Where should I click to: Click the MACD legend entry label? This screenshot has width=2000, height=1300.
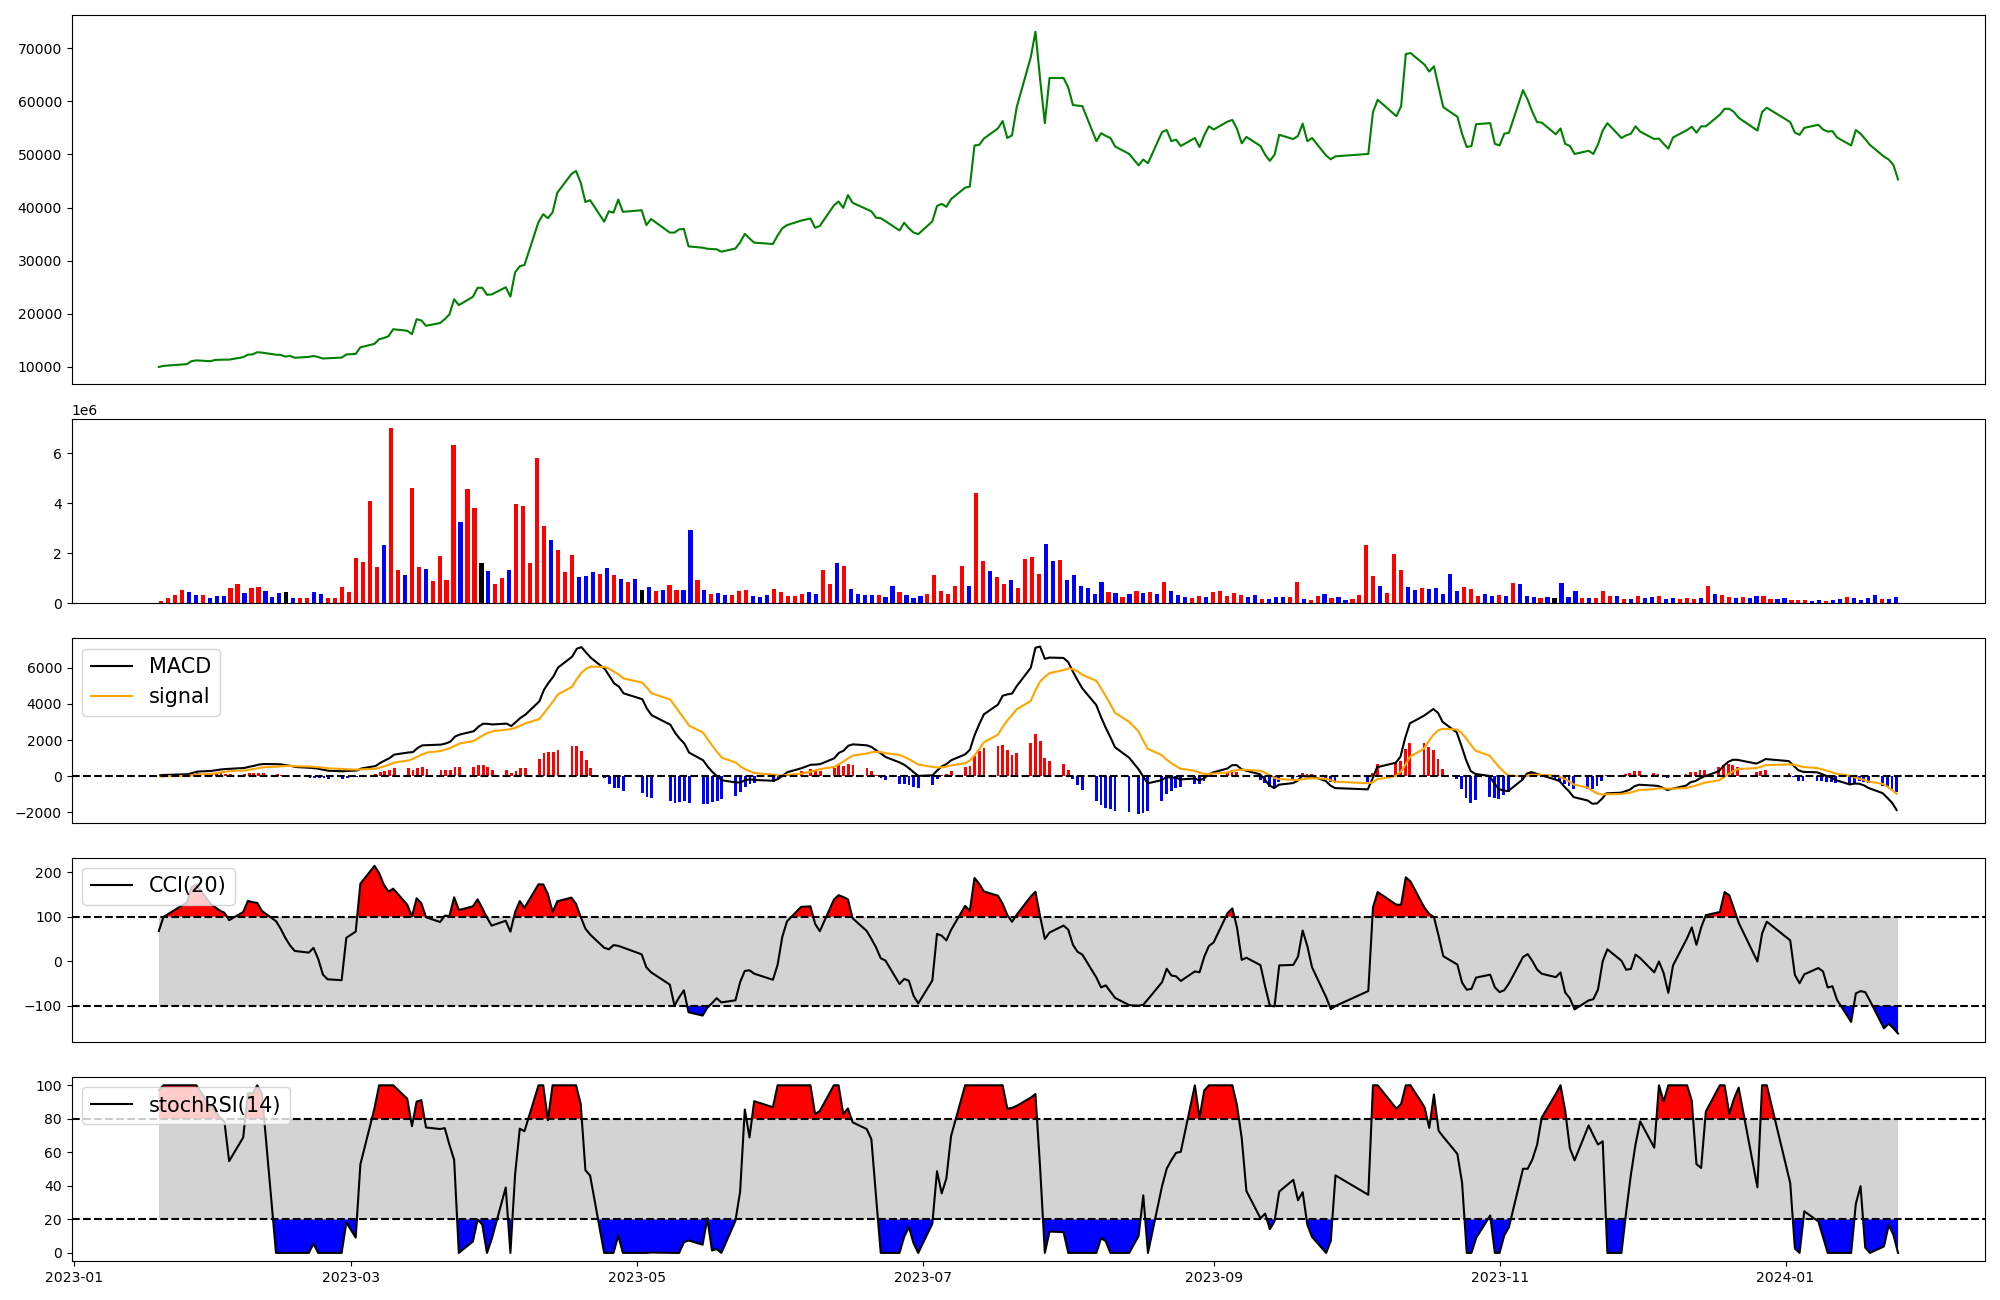pyautogui.click(x=179, y=666)
